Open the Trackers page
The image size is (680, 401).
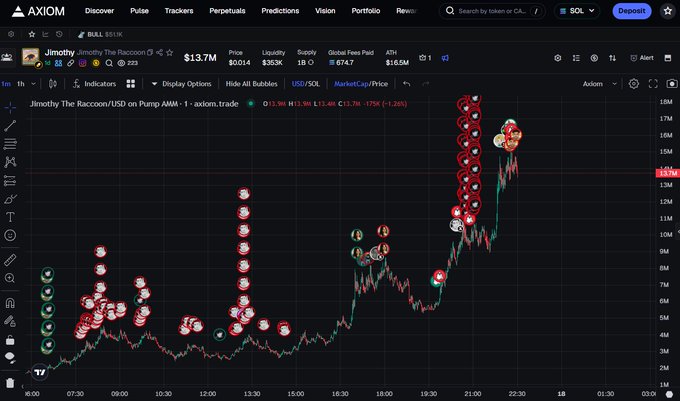coord(179,11)
